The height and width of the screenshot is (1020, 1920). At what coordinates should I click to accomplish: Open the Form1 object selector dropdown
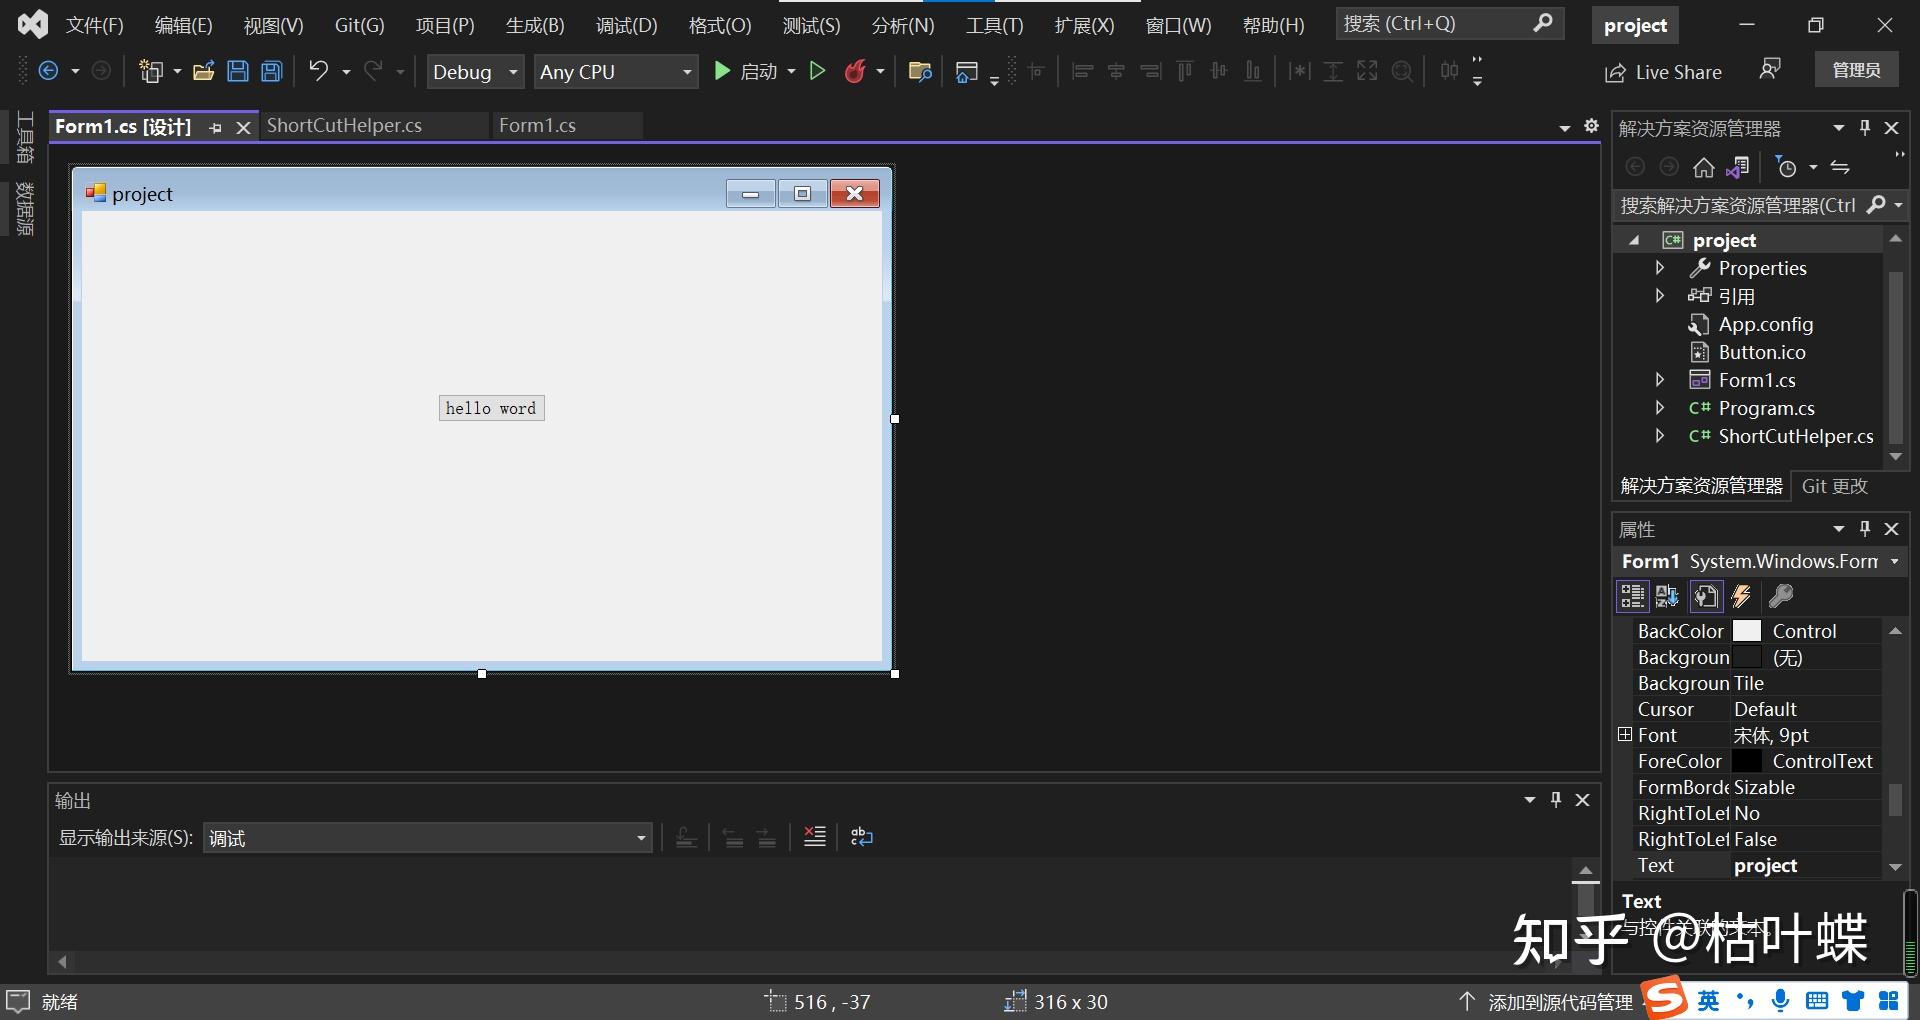pyautogui.click(x=1894, y=562)
